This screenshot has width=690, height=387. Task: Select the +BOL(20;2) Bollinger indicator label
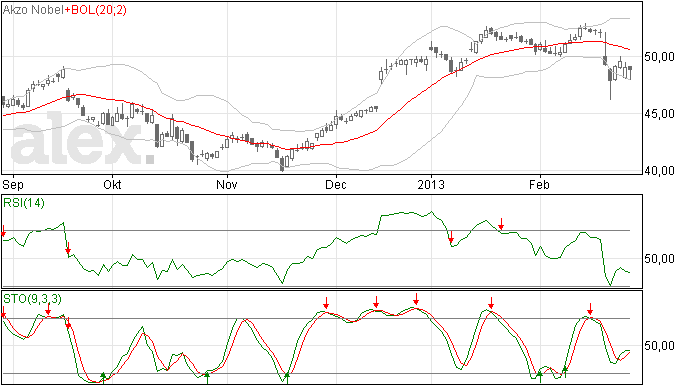tap(95, 10)
